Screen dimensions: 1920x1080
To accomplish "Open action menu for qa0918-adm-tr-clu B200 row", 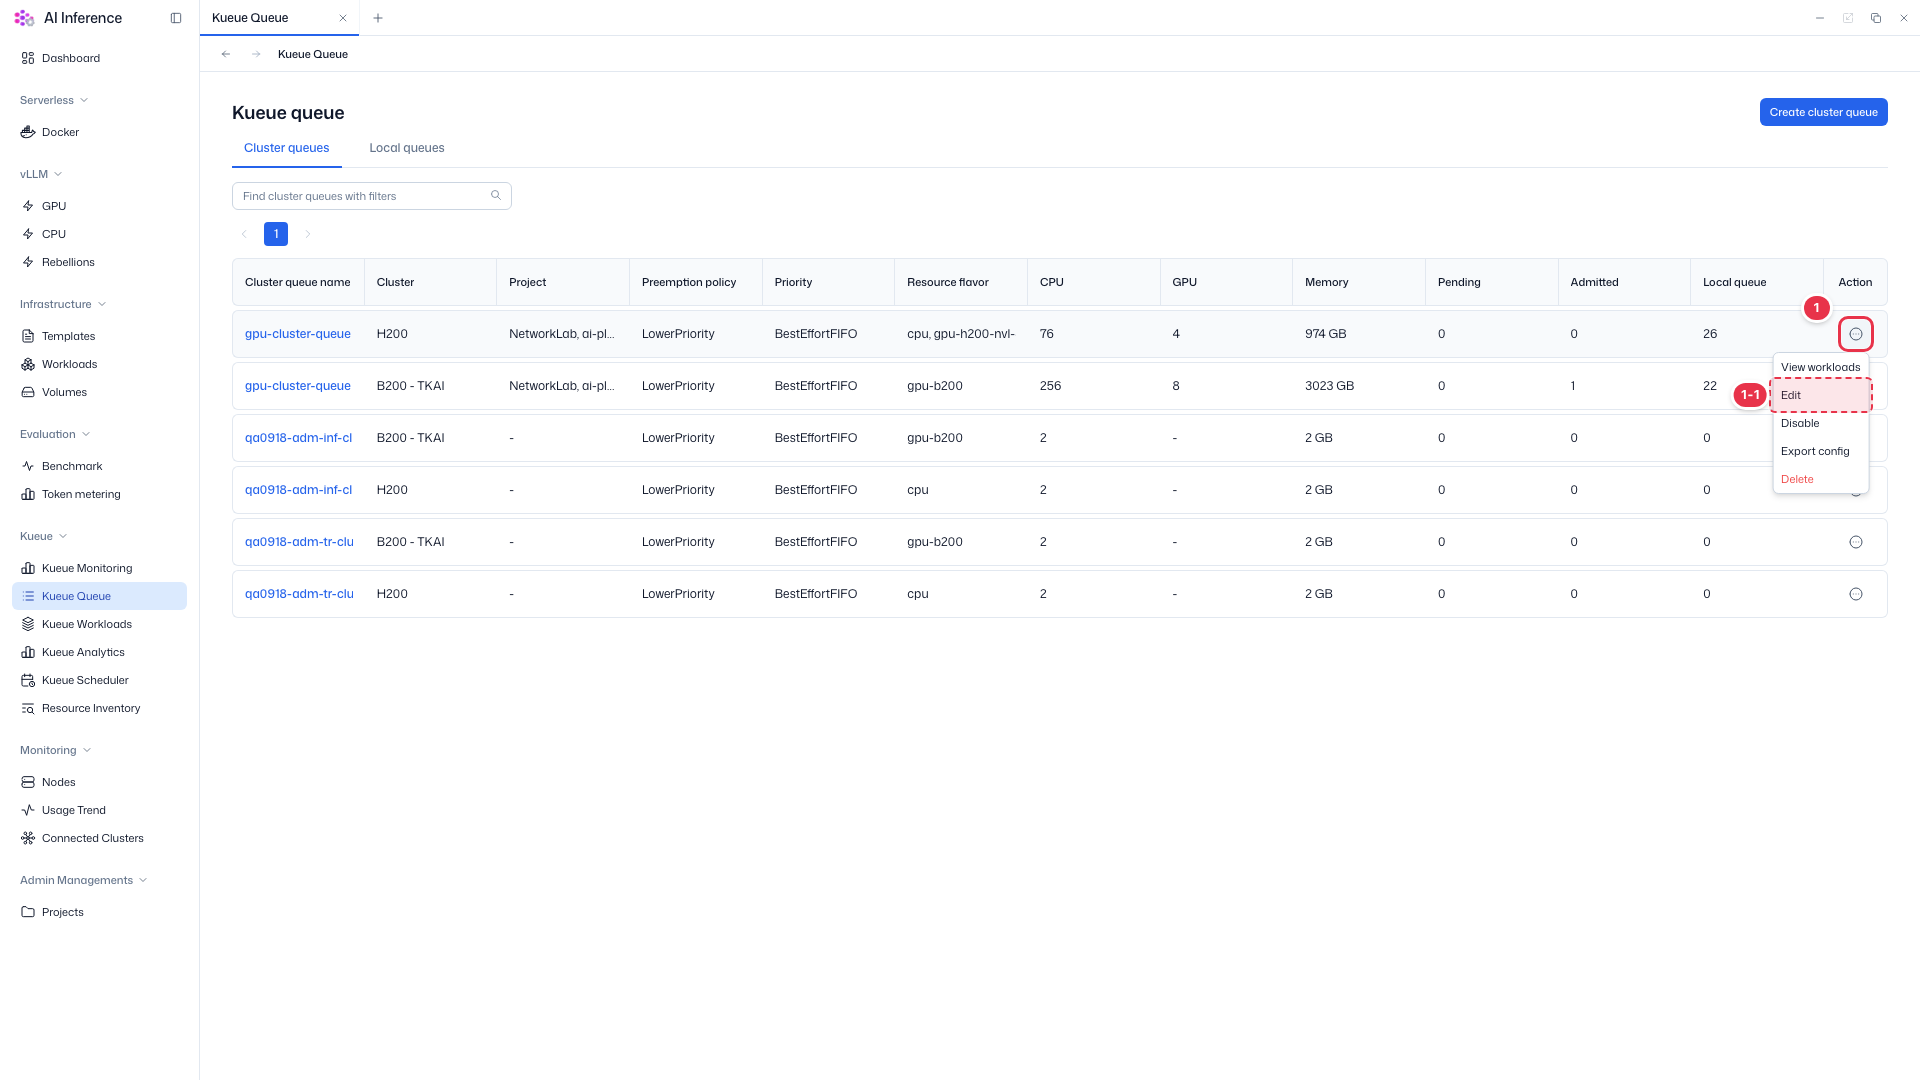I will 1856,542.
